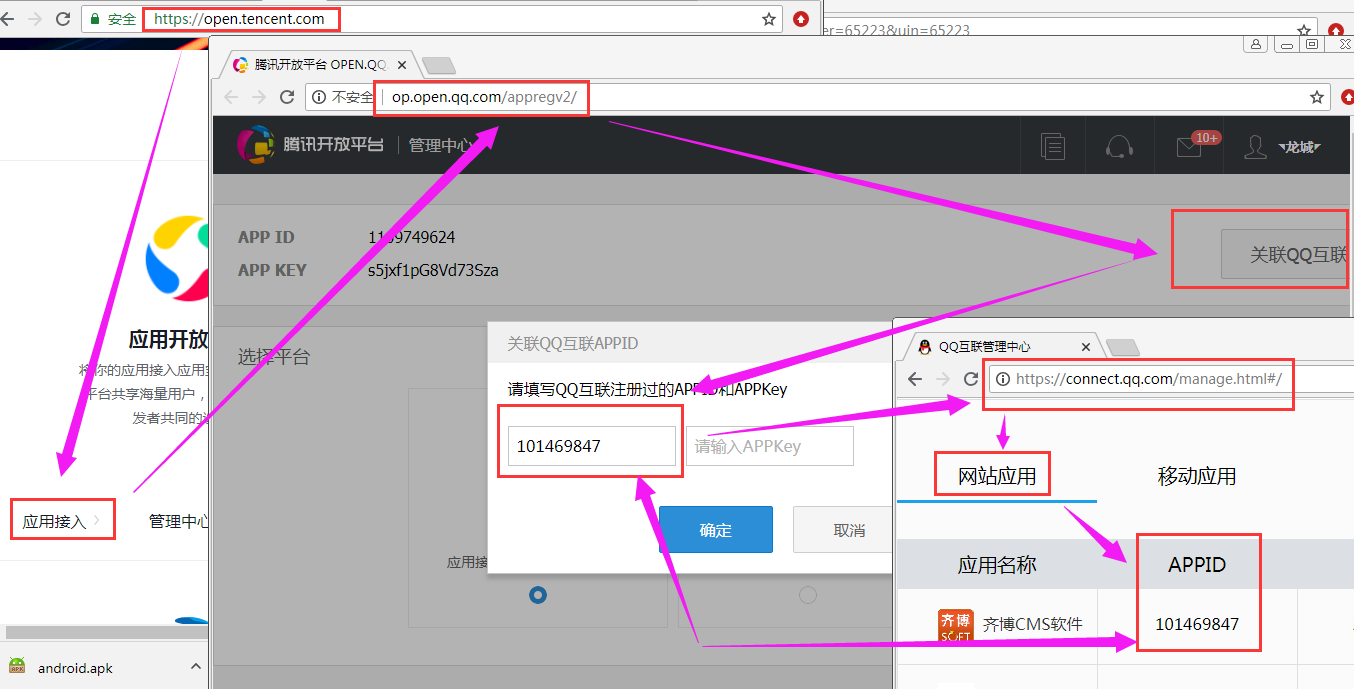Reload the op.open.qq.com page
Image resolution: width=1354 pixels, height=689 pixels.
[287, 97]
